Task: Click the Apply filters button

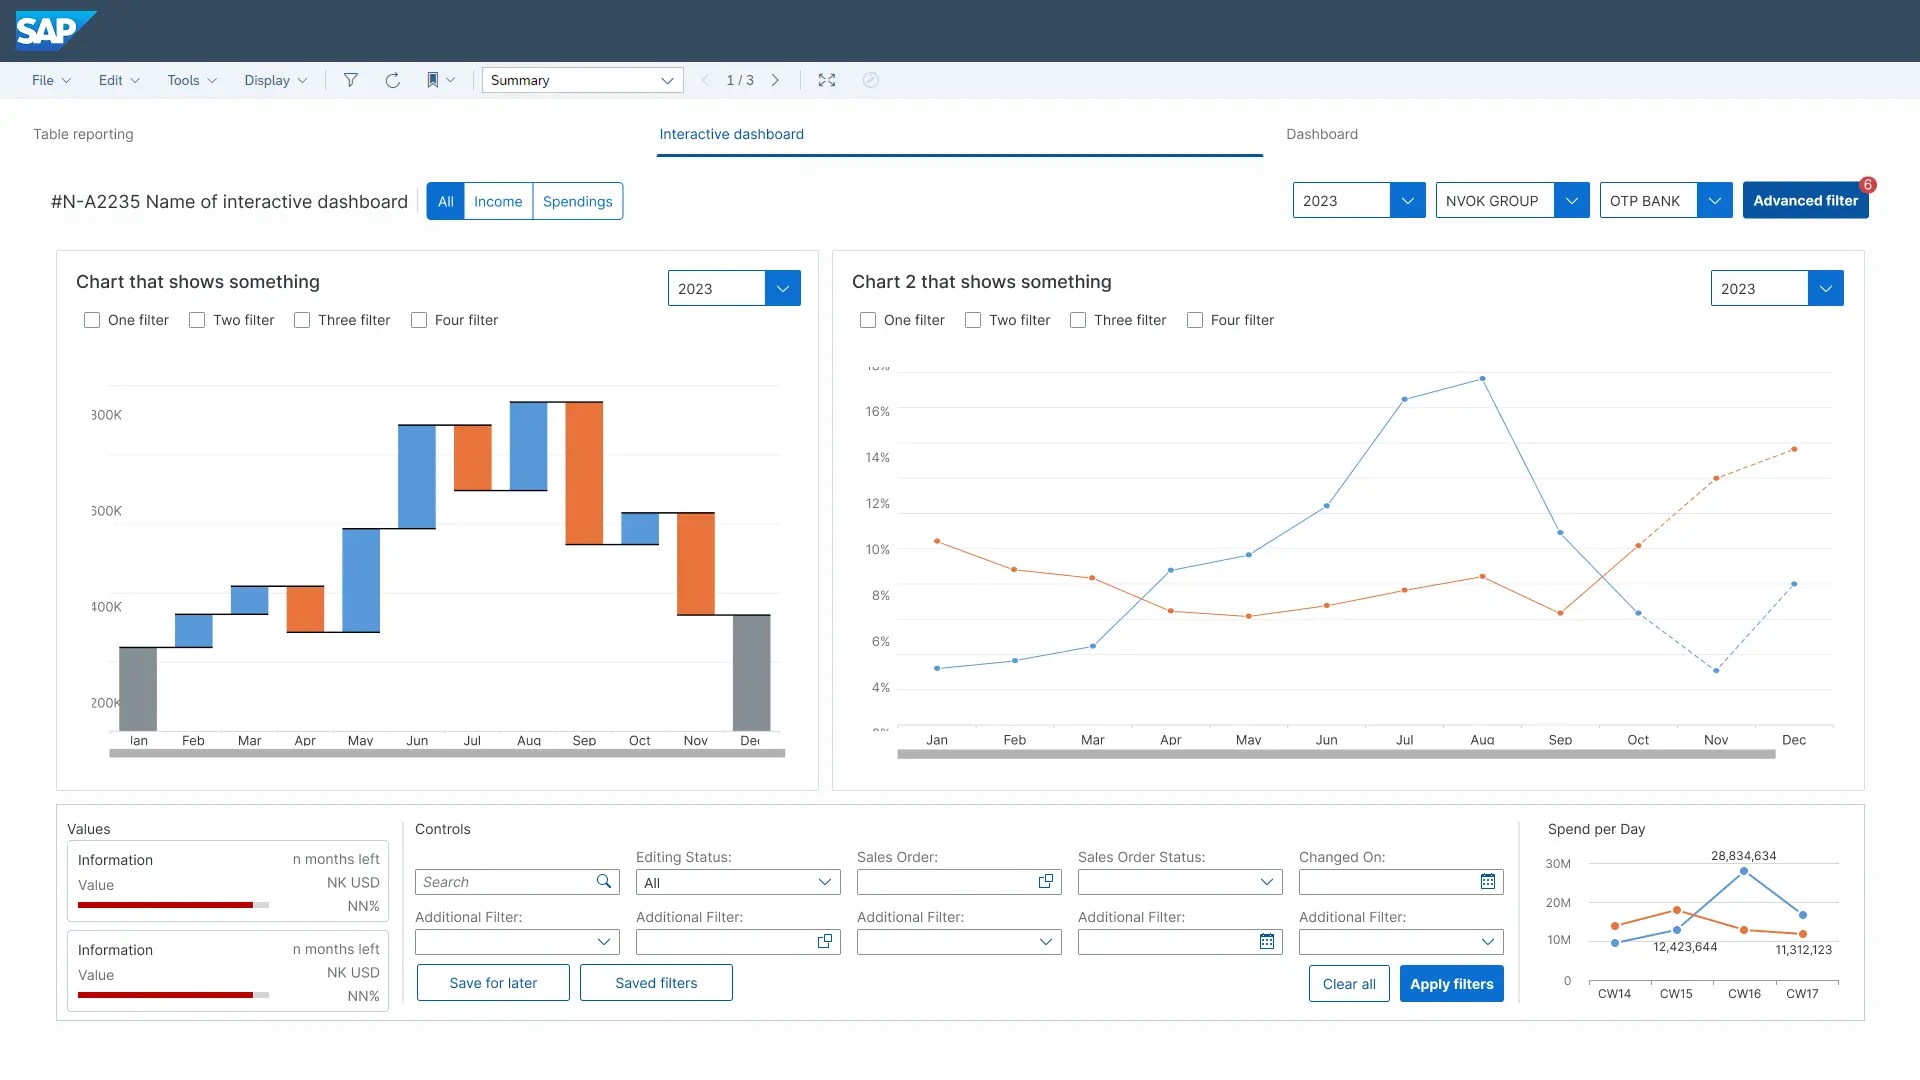Action: [x=1451, y=983]
